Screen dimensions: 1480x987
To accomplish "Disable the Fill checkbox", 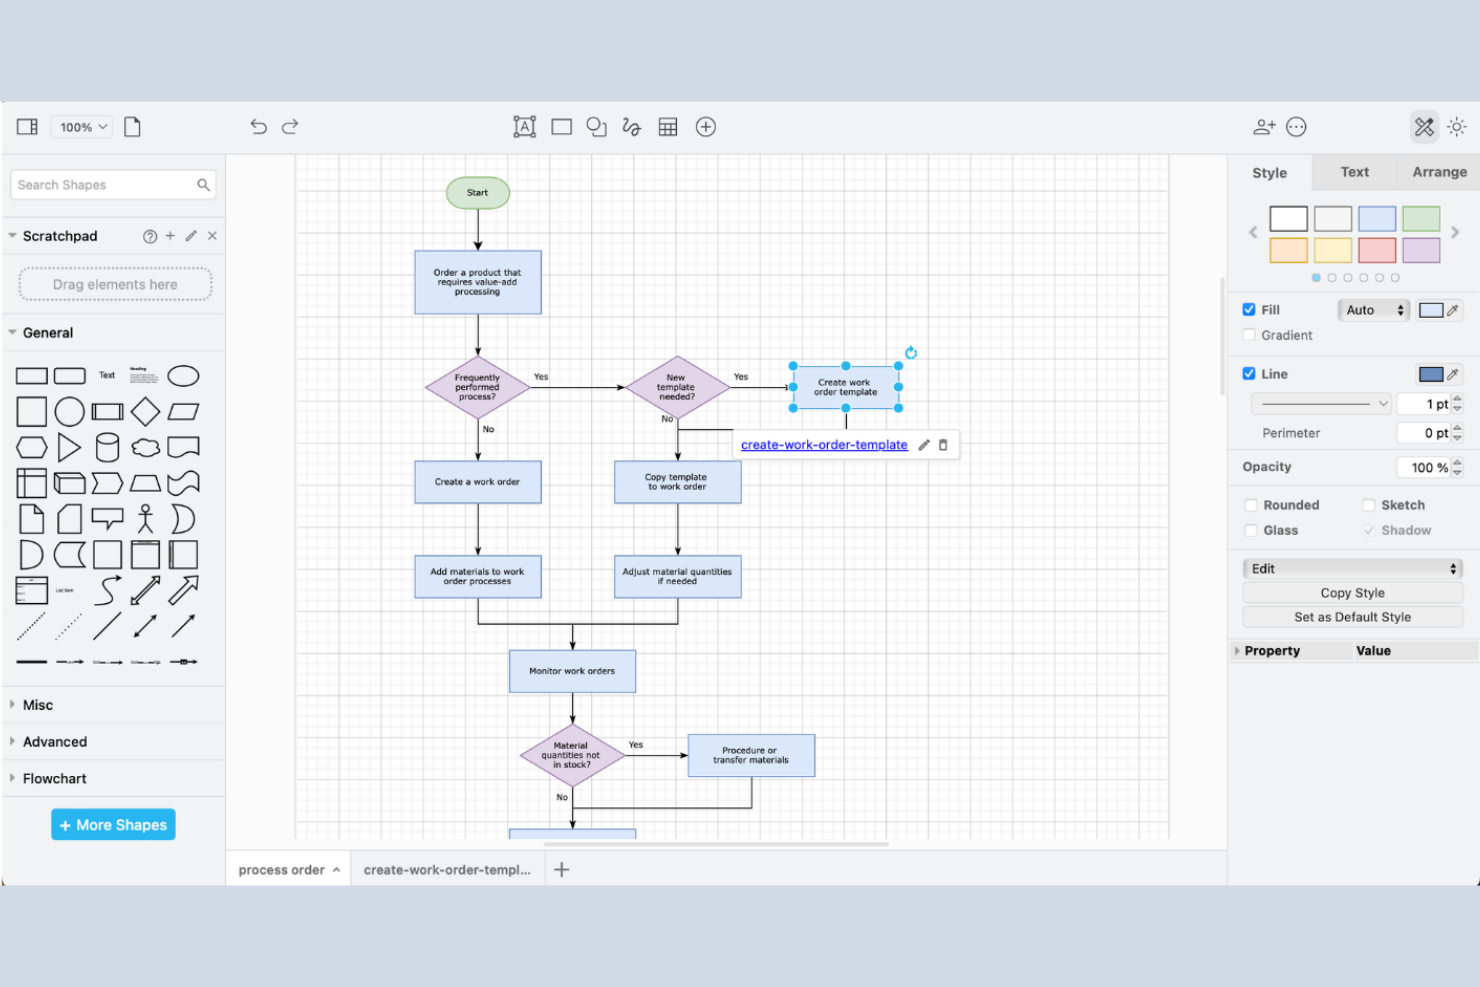I will 1248,309.
